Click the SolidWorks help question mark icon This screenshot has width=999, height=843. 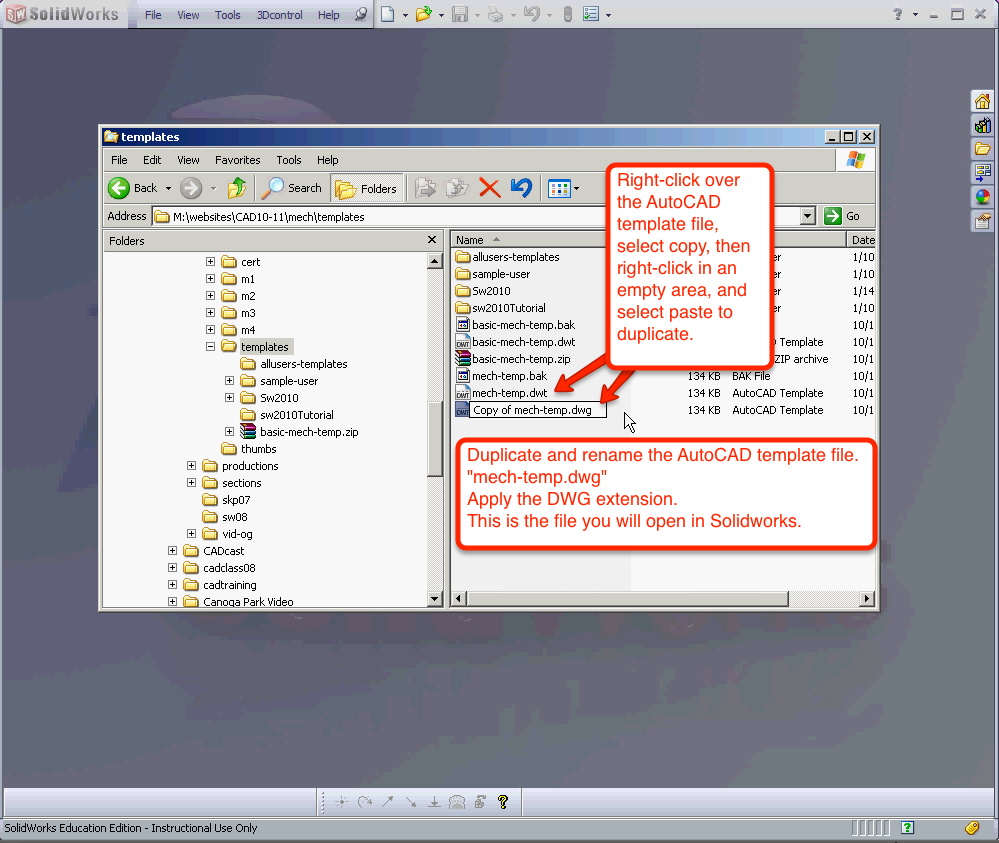[898, 14]
